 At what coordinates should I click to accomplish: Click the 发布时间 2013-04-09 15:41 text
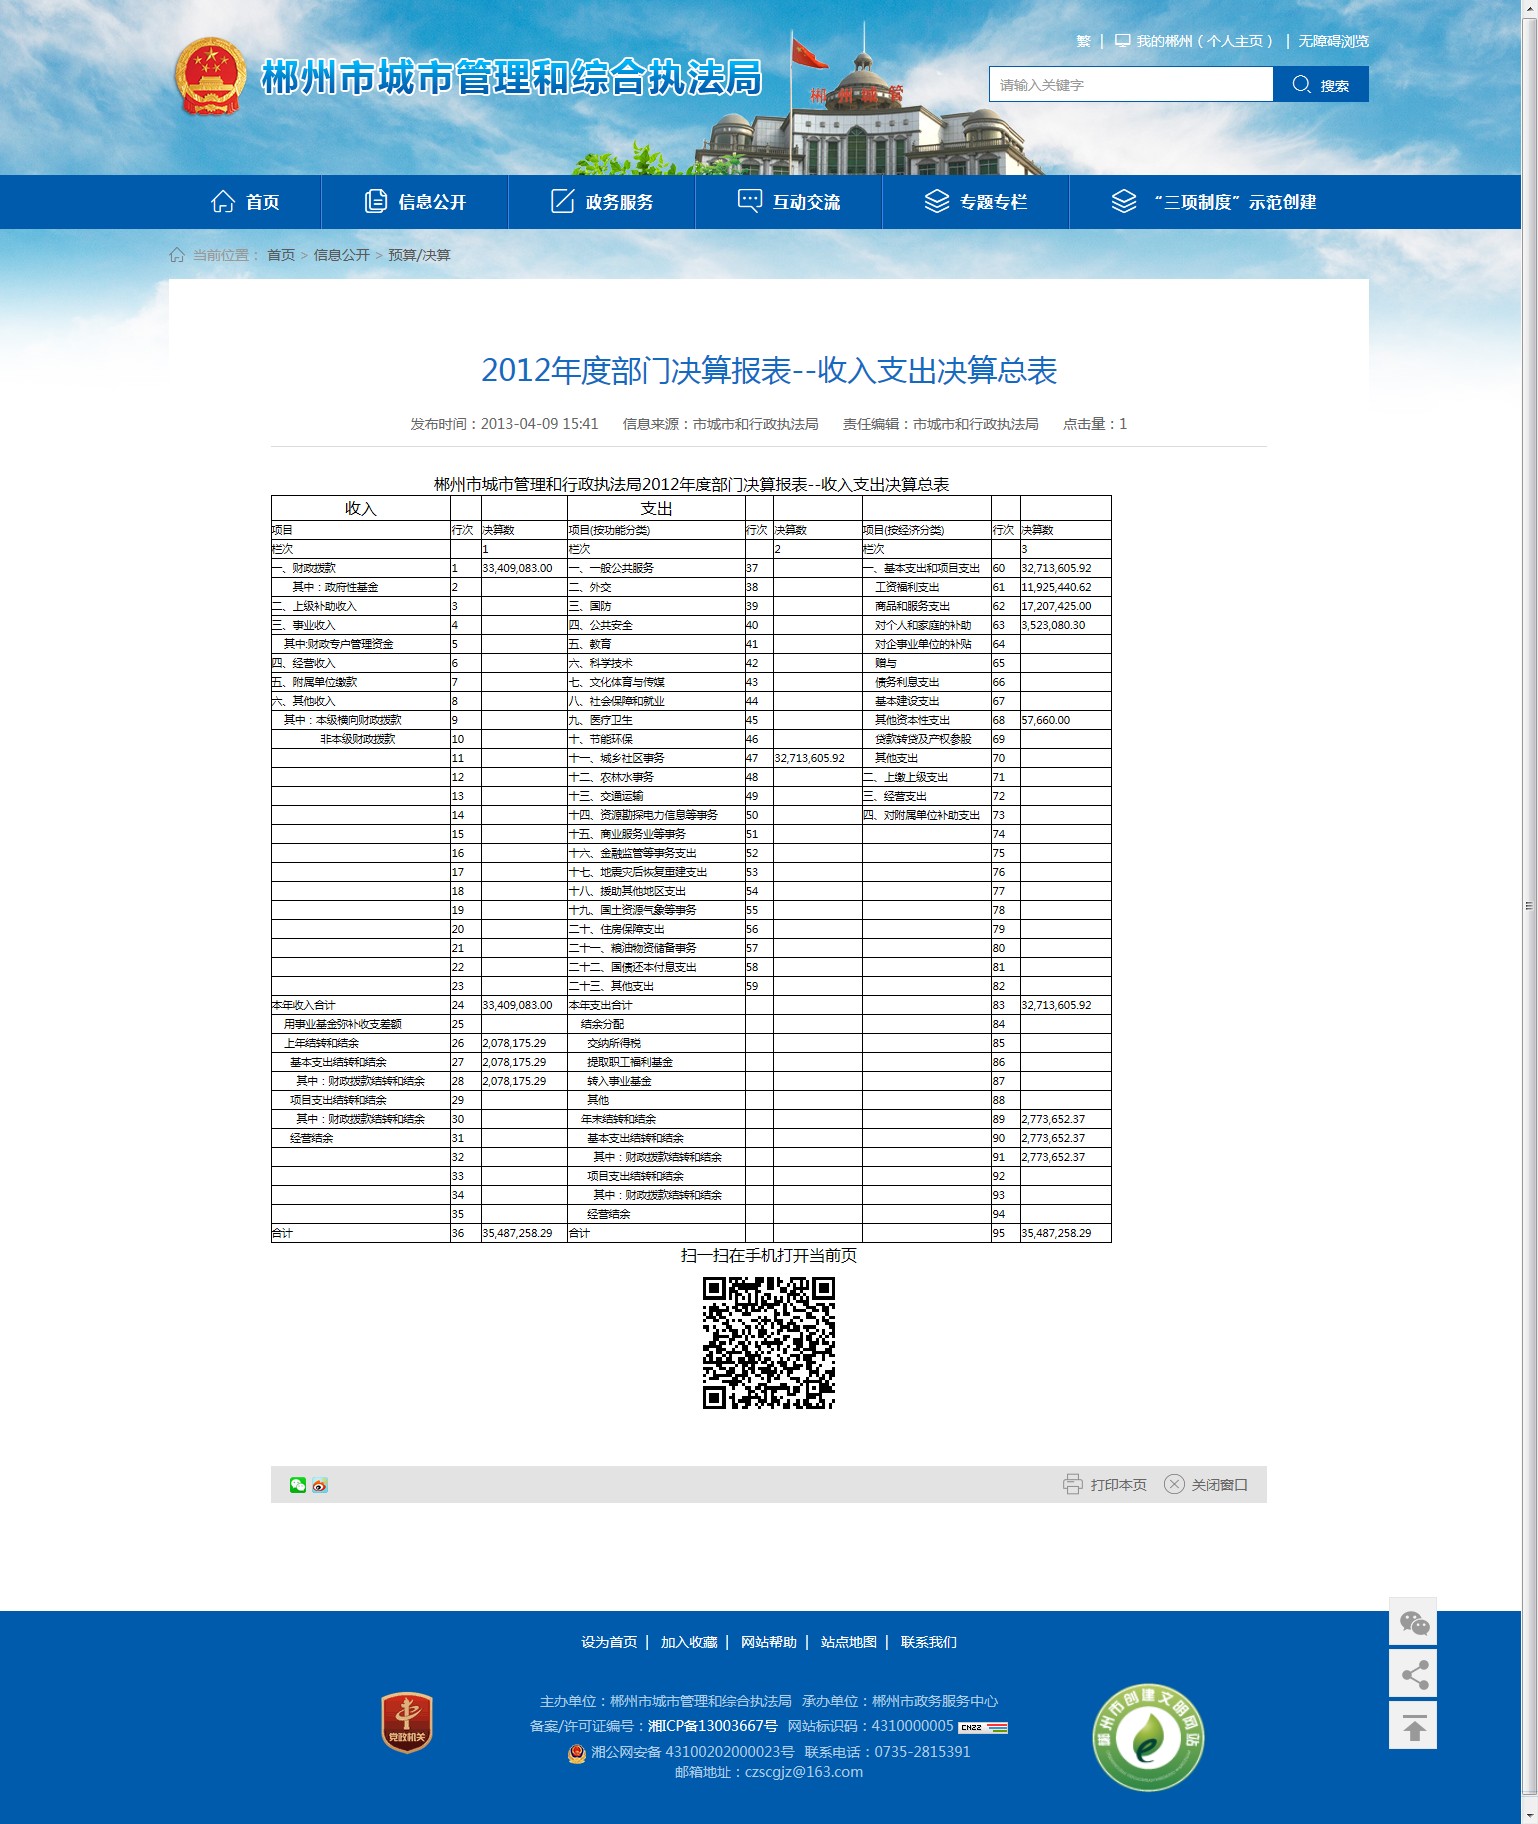tap(504, 424)
